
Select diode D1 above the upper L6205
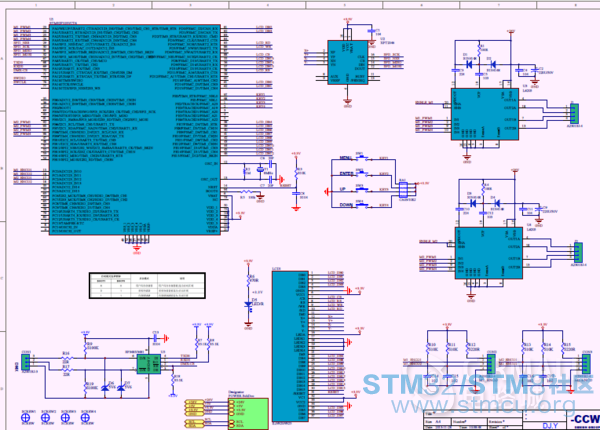pyautogui.click(x=469, y=64)
